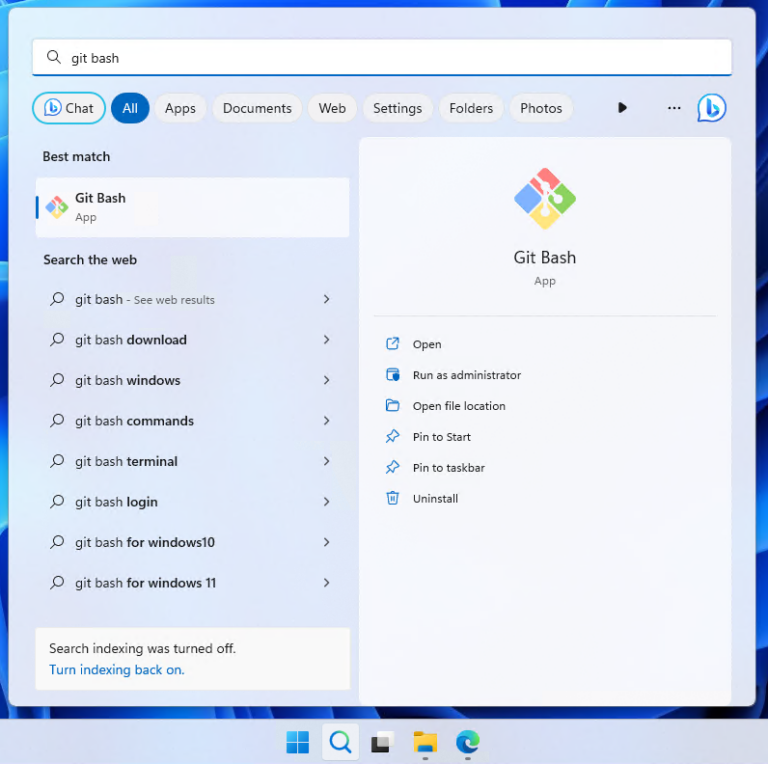Pin Git Bash to taskbar
Image resolution: width=768 pixels, height=764 pixels.
449,468
